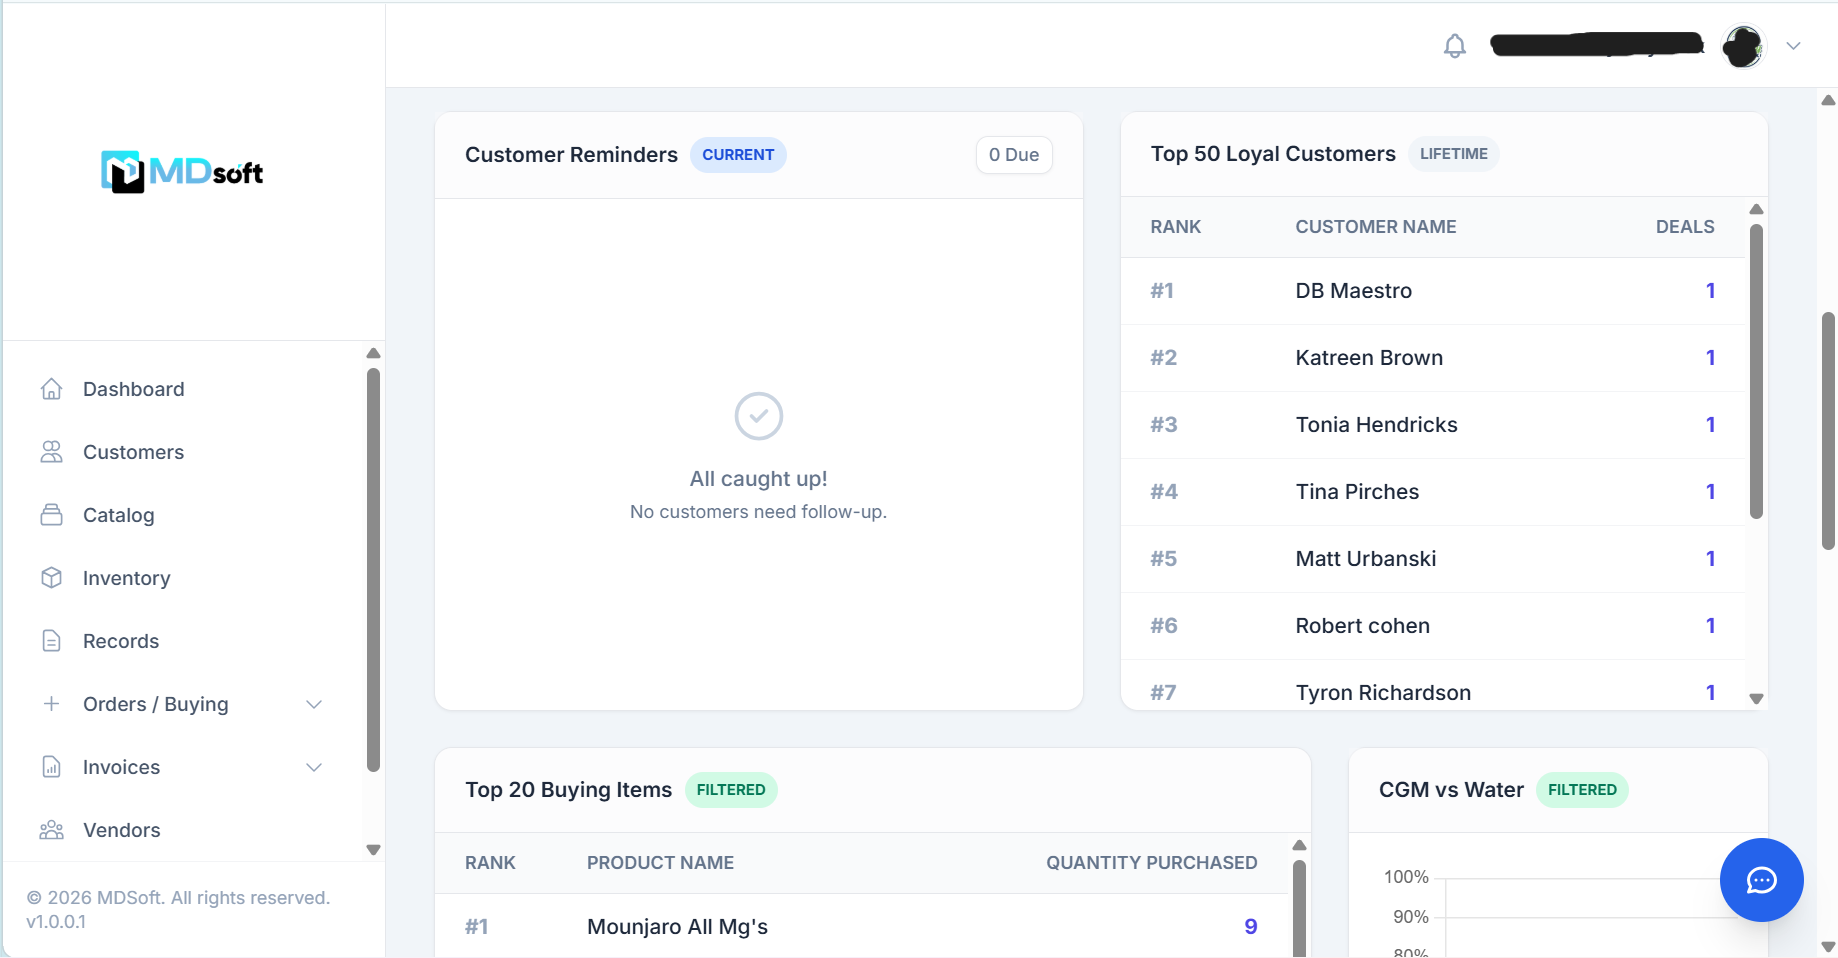Click the sidebar scroll up arrow
Screen dimensions: 1838x958
pos(373,353)
